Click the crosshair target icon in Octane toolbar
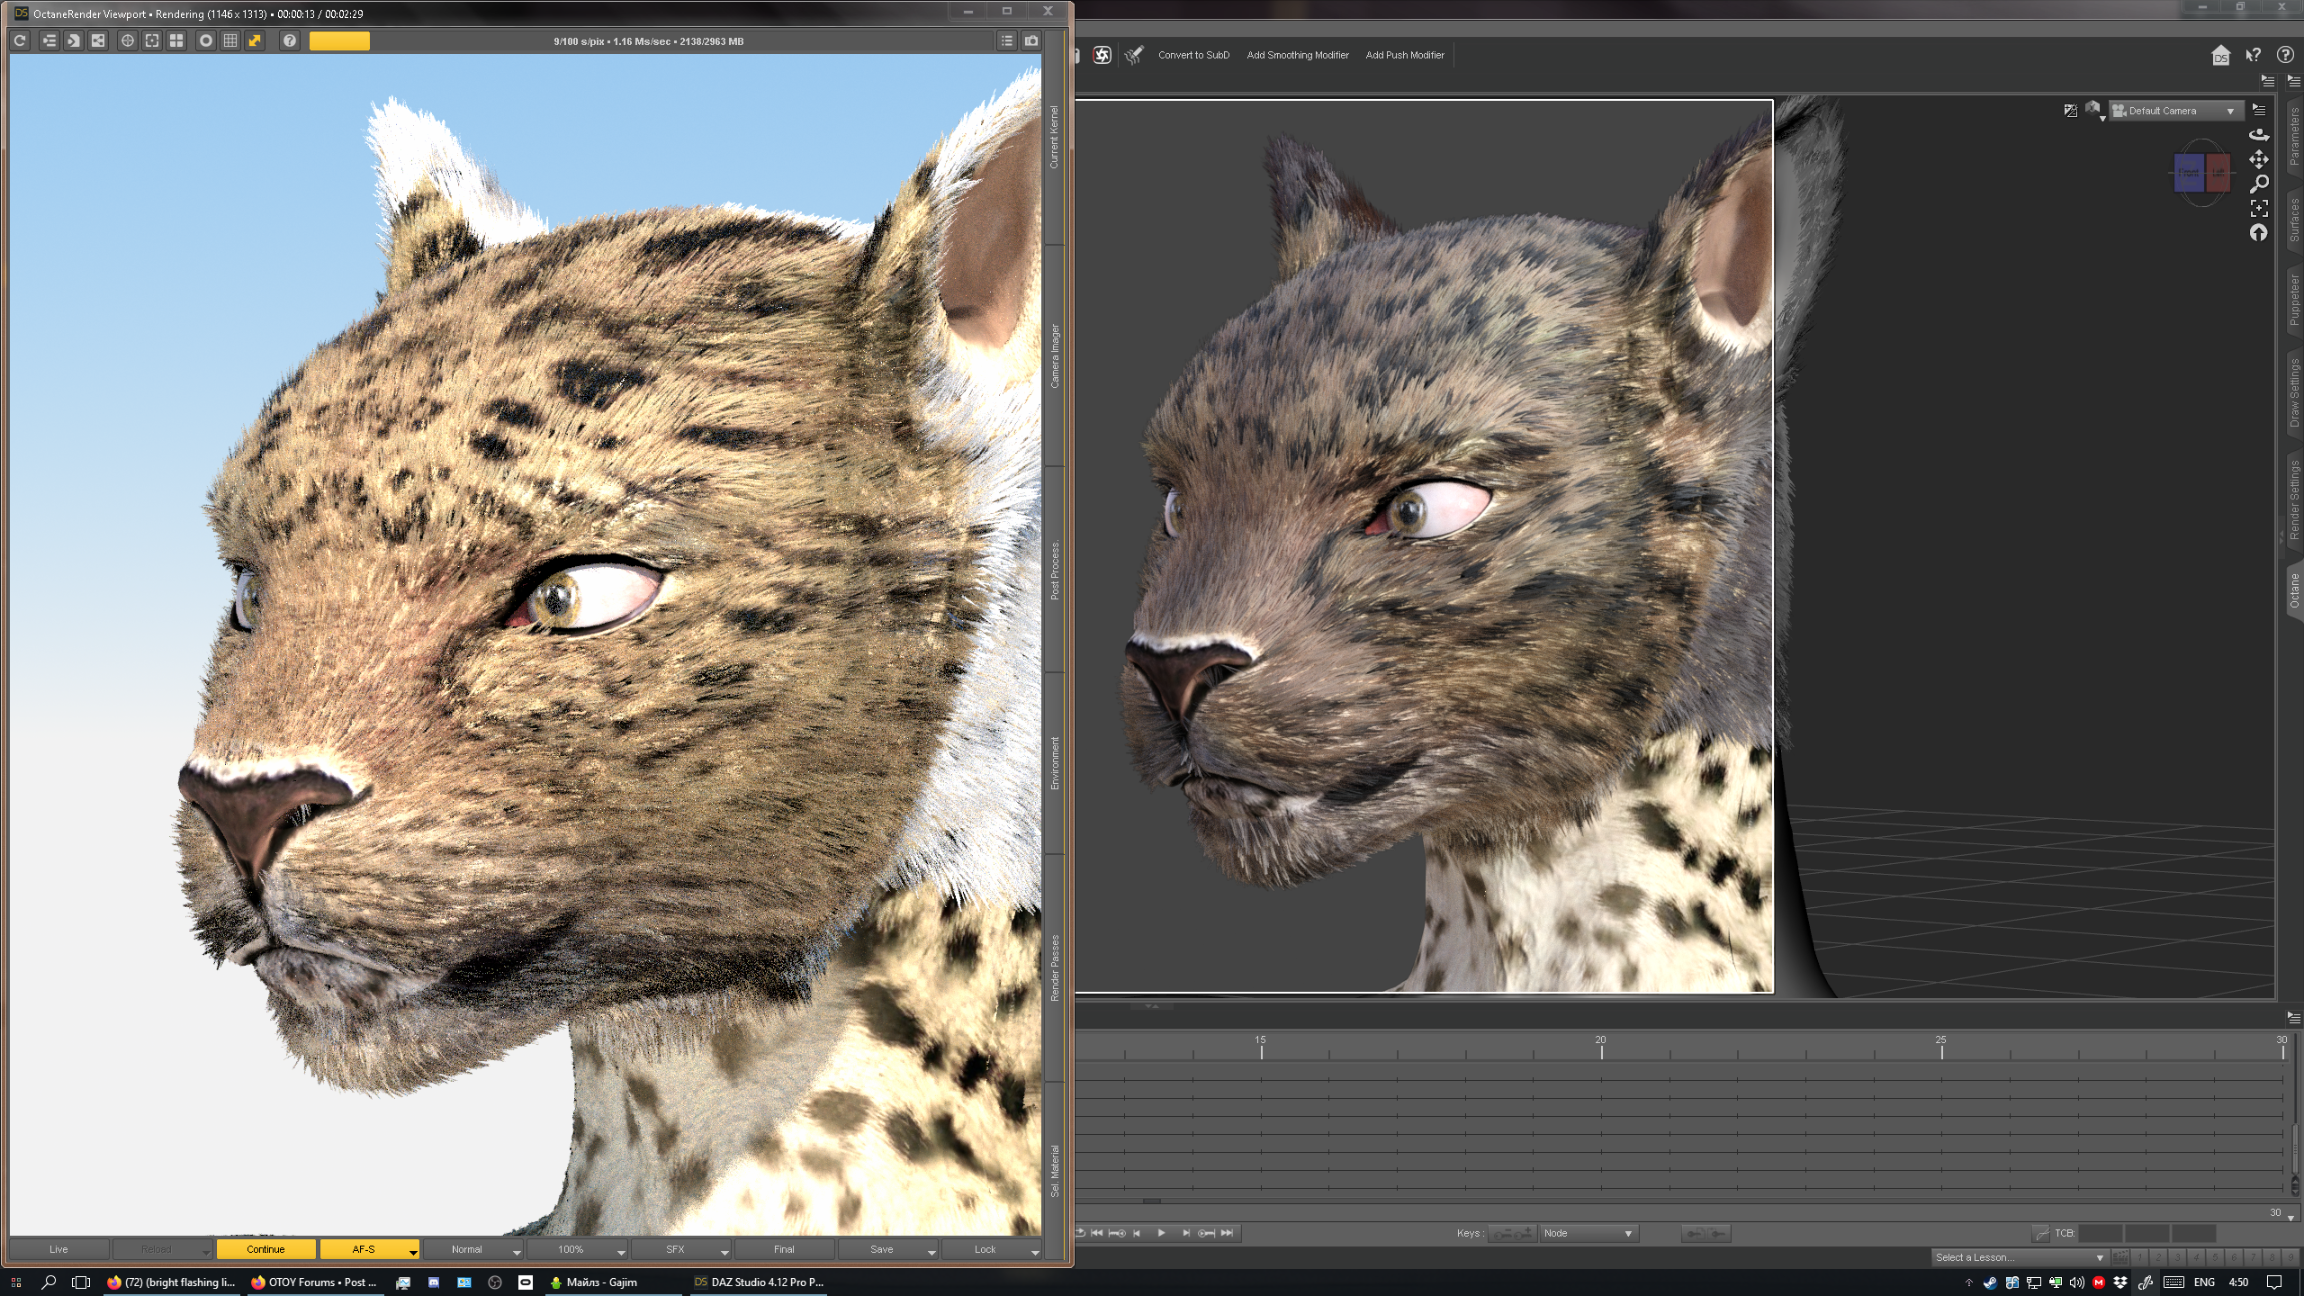 (x=127, y=41)
